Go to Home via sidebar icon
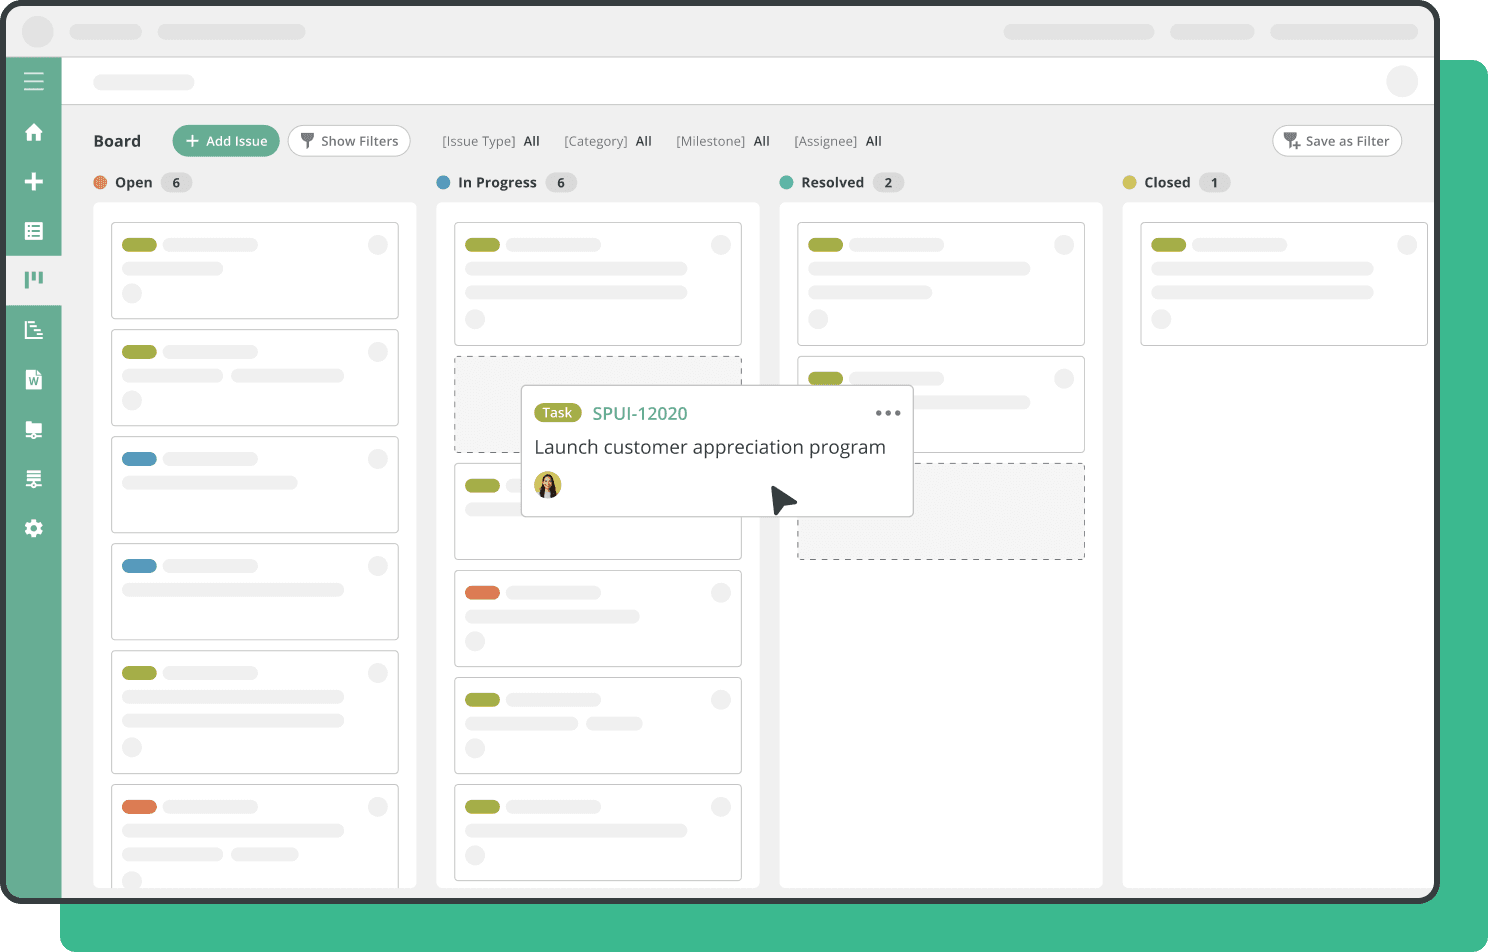1488x952 pixels. (34, 132)
